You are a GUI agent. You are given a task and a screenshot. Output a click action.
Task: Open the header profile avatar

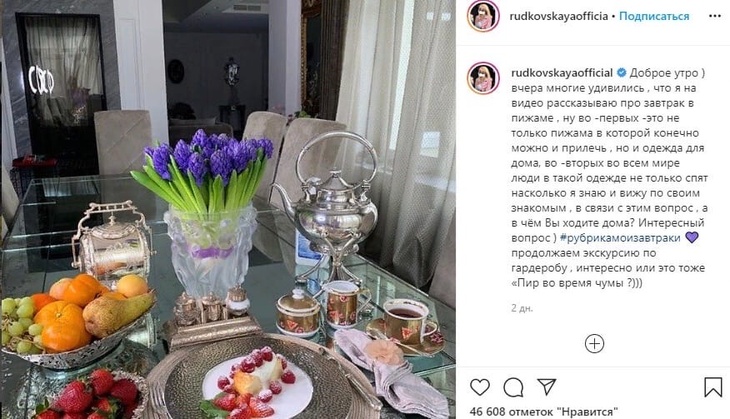coord(483,16)
